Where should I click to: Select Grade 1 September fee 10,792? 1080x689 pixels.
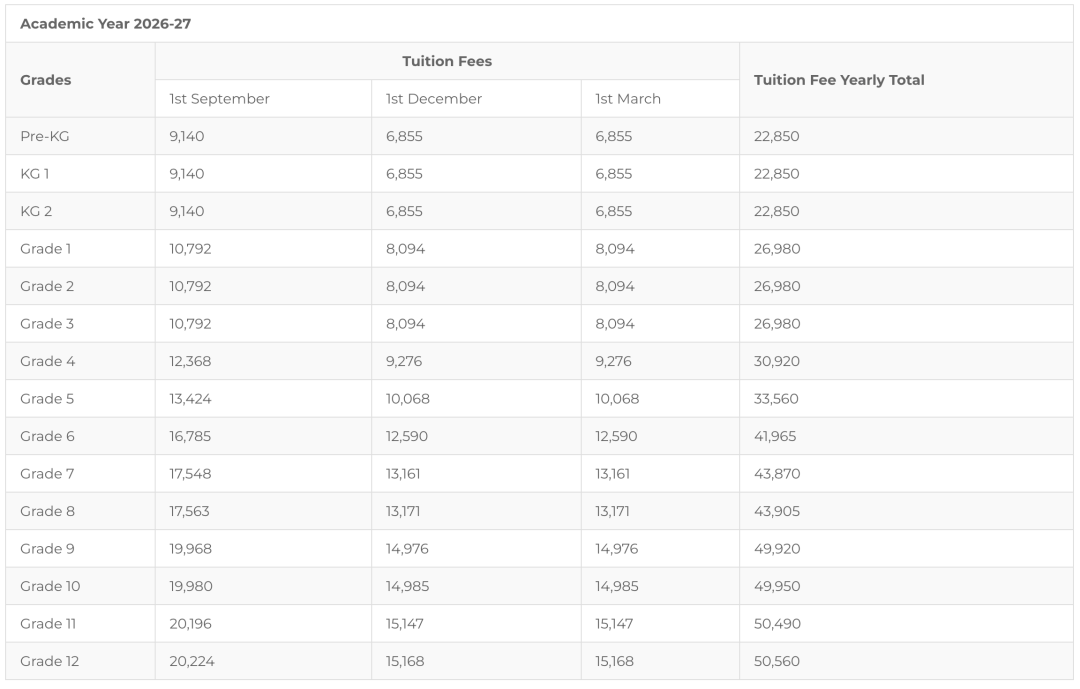coord(190,249)
